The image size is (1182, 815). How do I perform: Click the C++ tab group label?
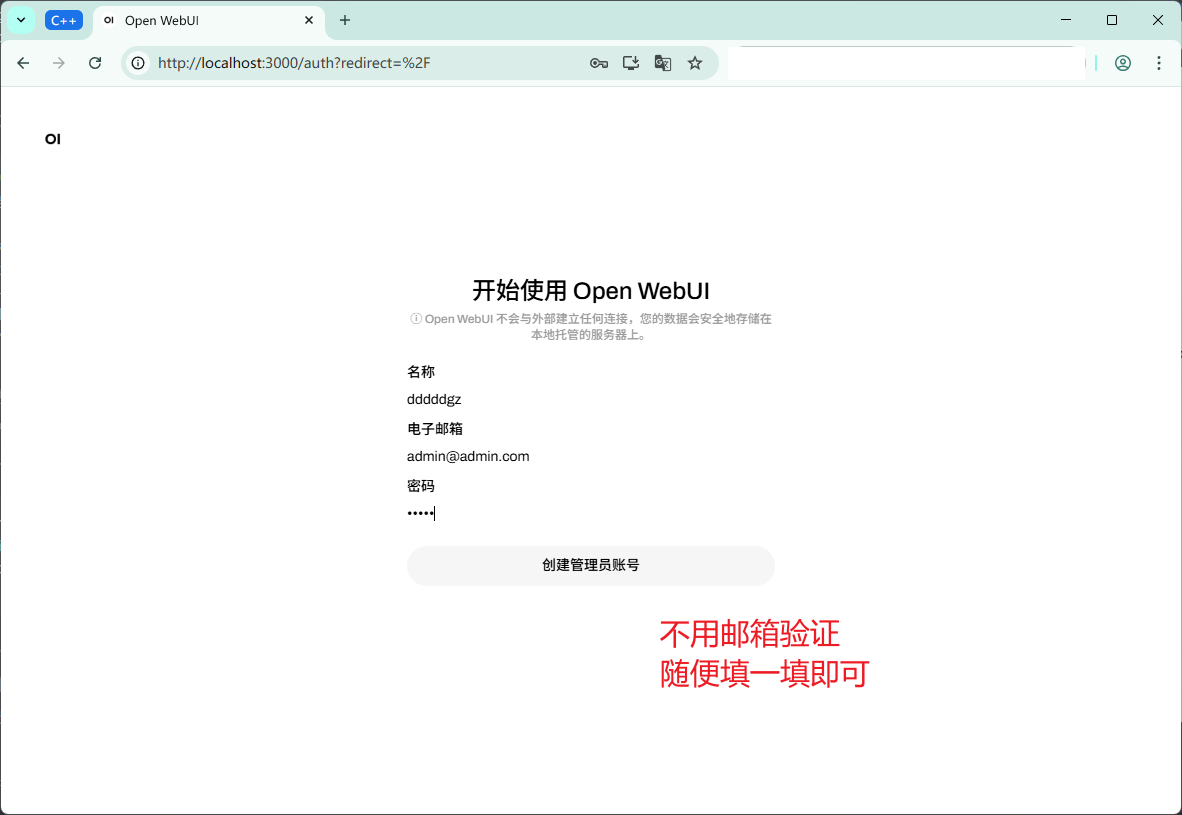click(64, 20)
